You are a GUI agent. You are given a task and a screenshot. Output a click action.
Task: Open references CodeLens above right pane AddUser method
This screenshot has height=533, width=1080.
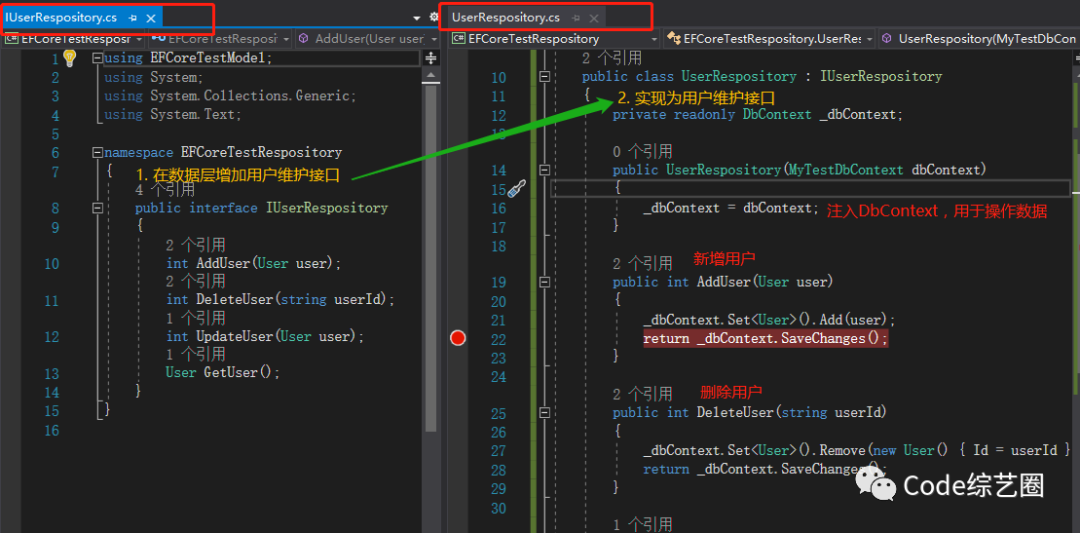643,264
